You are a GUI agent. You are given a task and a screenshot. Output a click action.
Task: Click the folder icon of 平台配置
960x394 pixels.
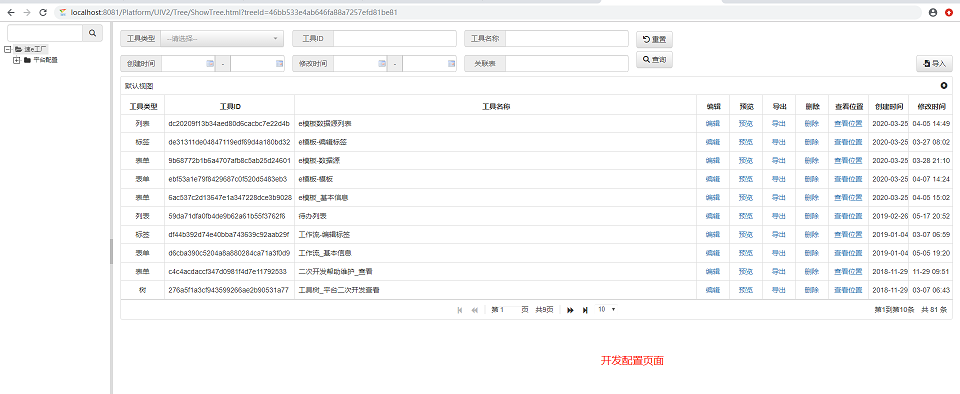(28, 60)
